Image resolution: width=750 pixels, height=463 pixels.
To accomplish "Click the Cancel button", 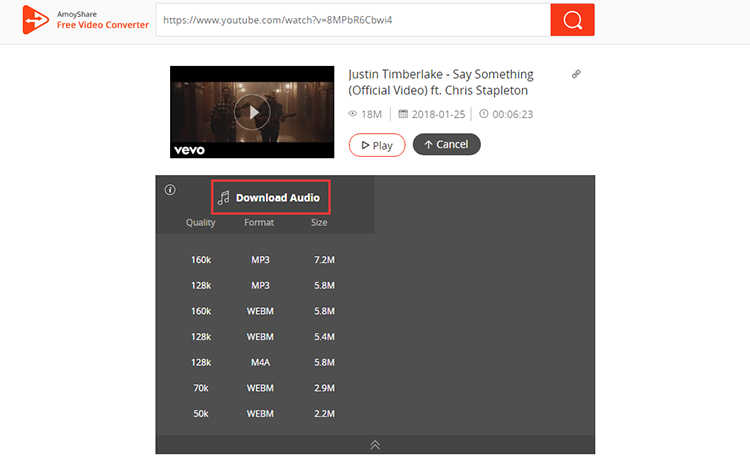I will pyautogui.click(x=447, y=144).
